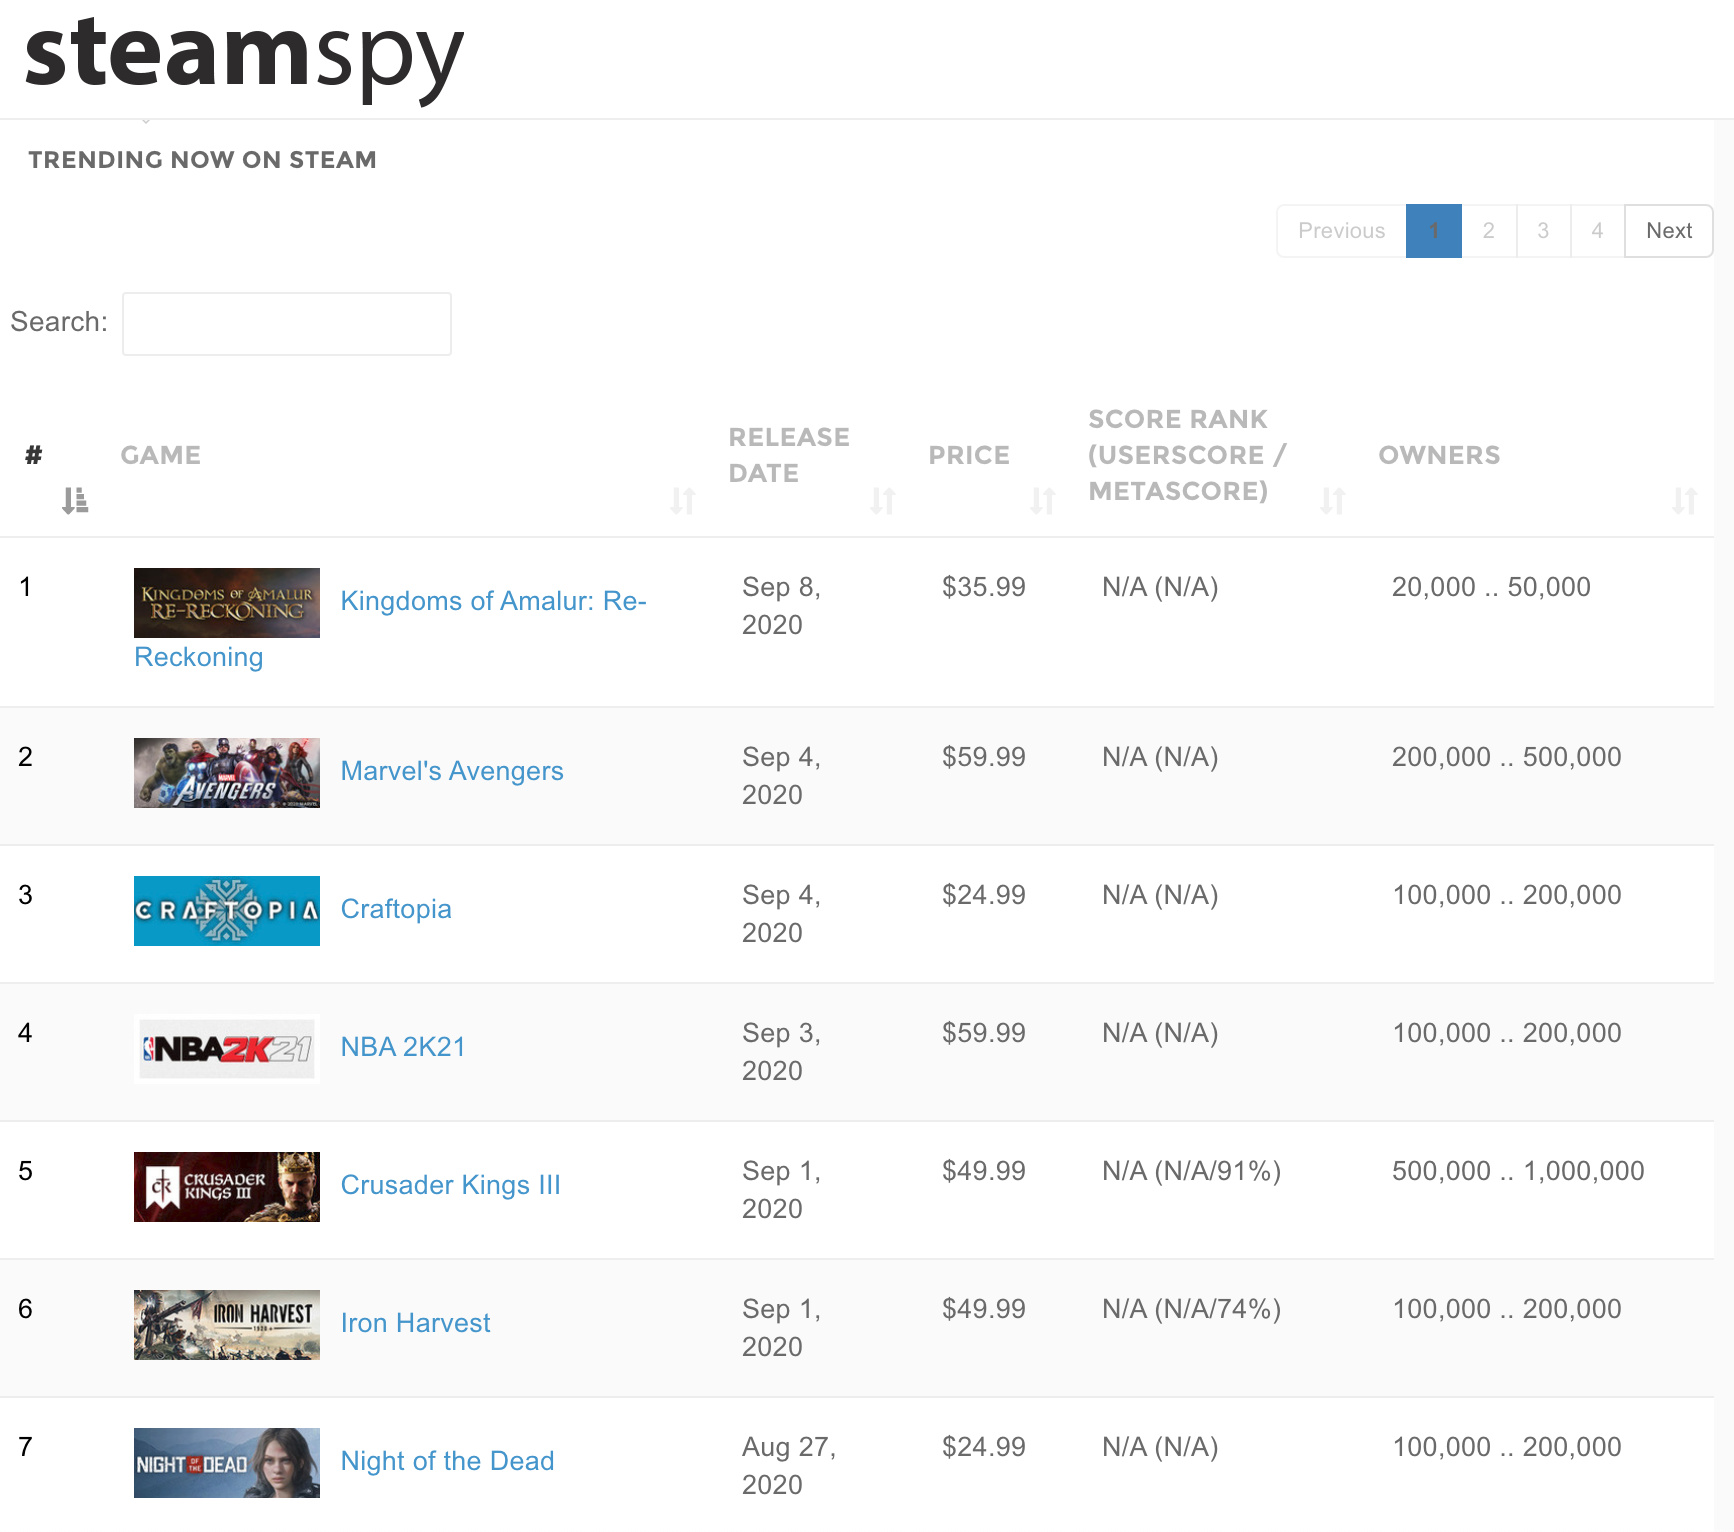Image resolution: width=1734 pixels, height=1532 pixels.
Task: Jump to page 4 of results
Action: 1597,231
